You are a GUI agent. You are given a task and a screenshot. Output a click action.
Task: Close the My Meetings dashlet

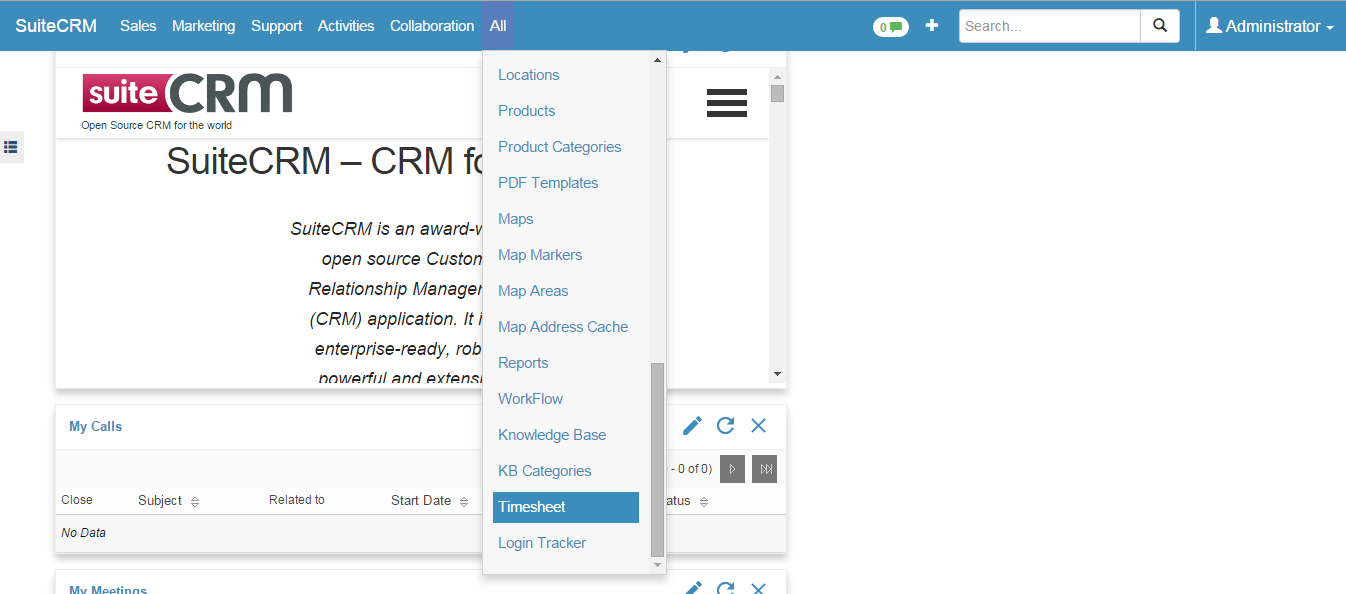[x=759, y=589]
